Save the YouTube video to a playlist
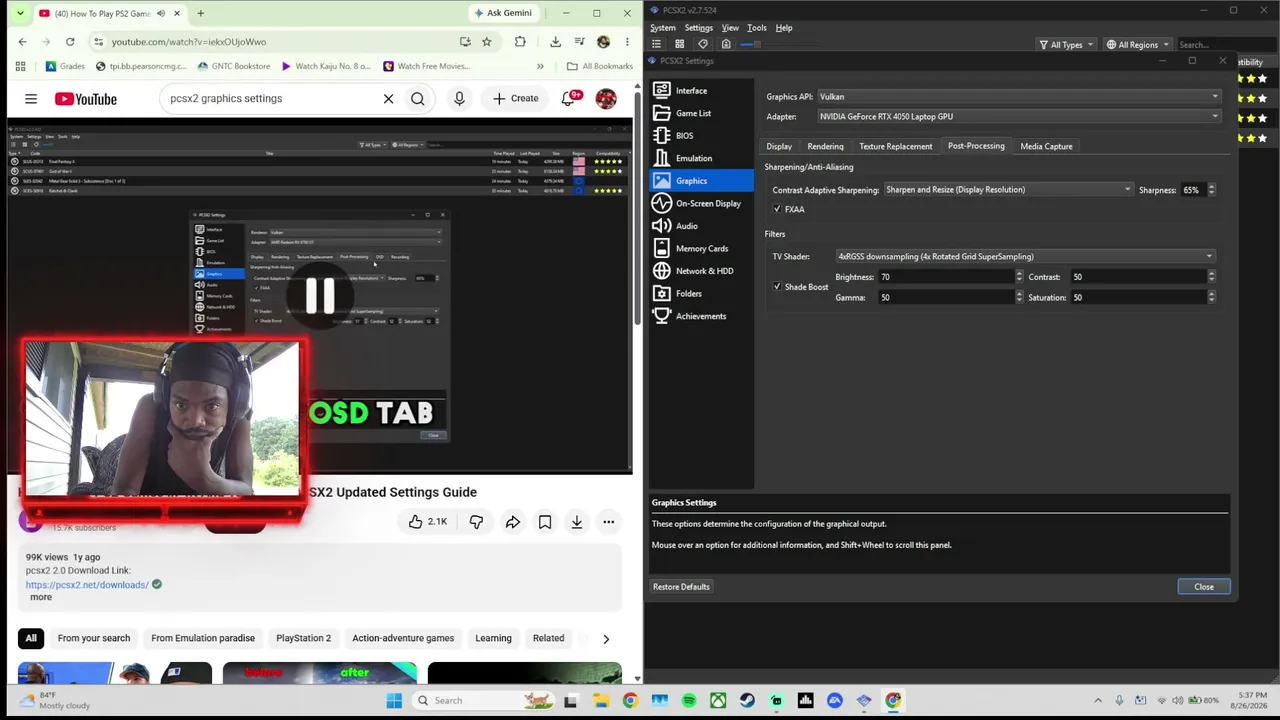This screenshot has width=1280, height=720. (545, 522)
